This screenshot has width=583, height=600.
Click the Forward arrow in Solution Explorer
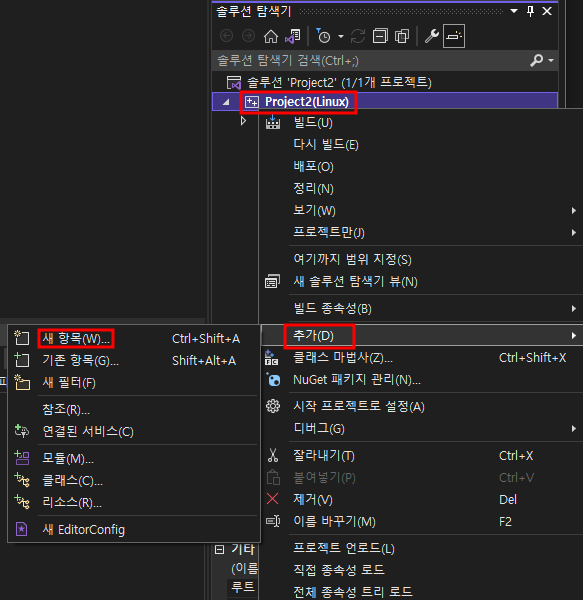pos(248,36)
